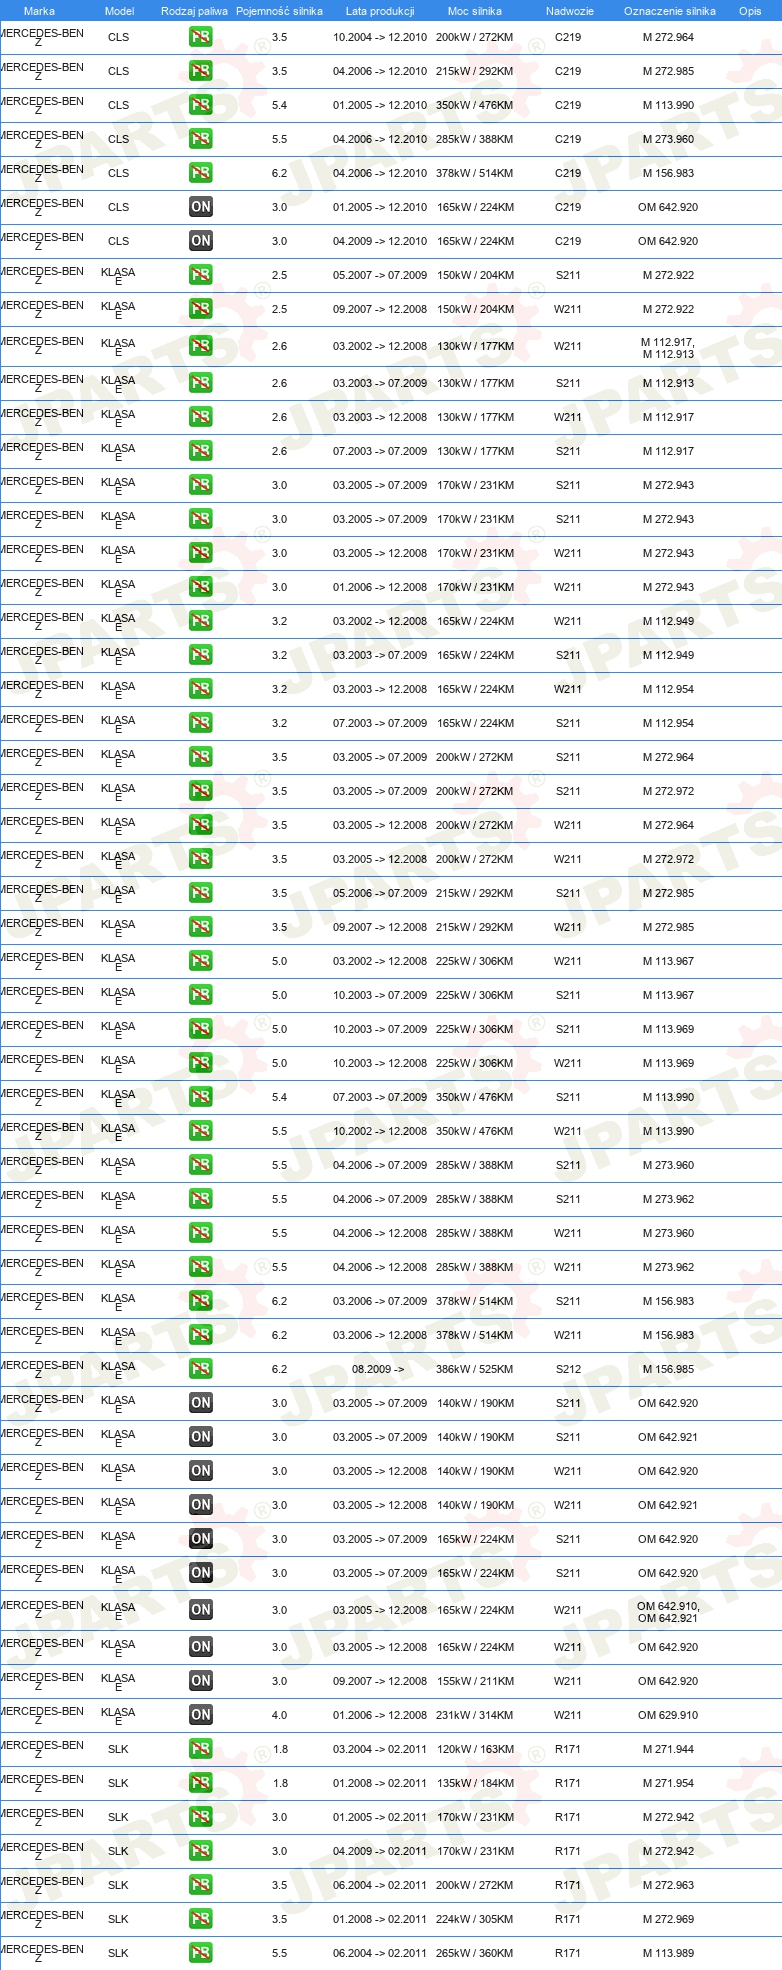Click the 'M 272.963' engine code

click(668, 1885)
